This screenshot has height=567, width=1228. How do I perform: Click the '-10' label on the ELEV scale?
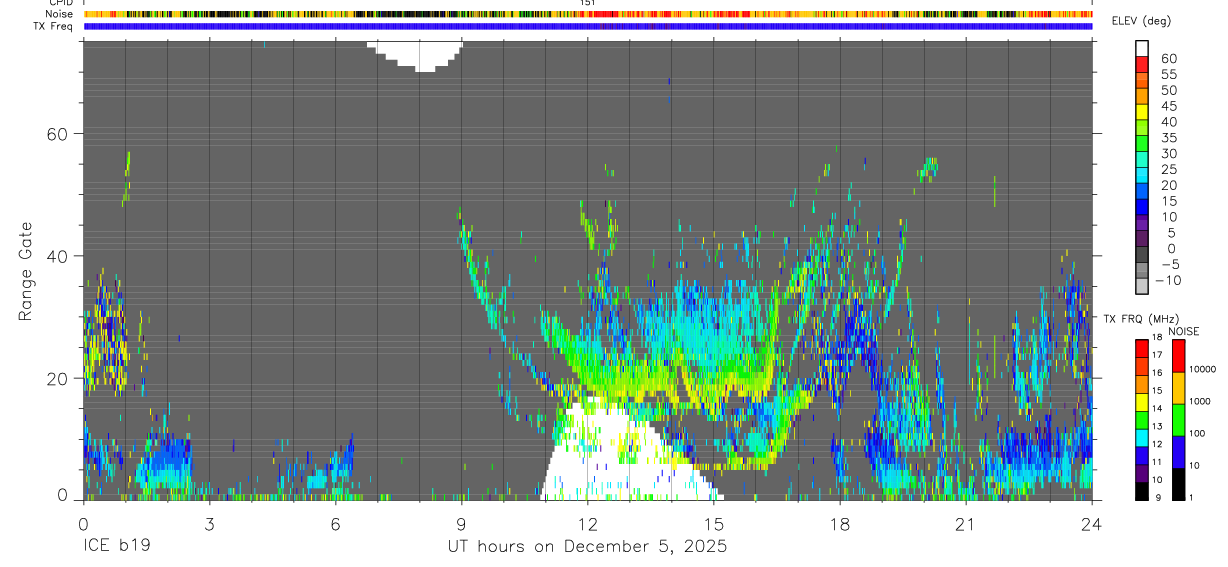click(x=1170, y=280)
